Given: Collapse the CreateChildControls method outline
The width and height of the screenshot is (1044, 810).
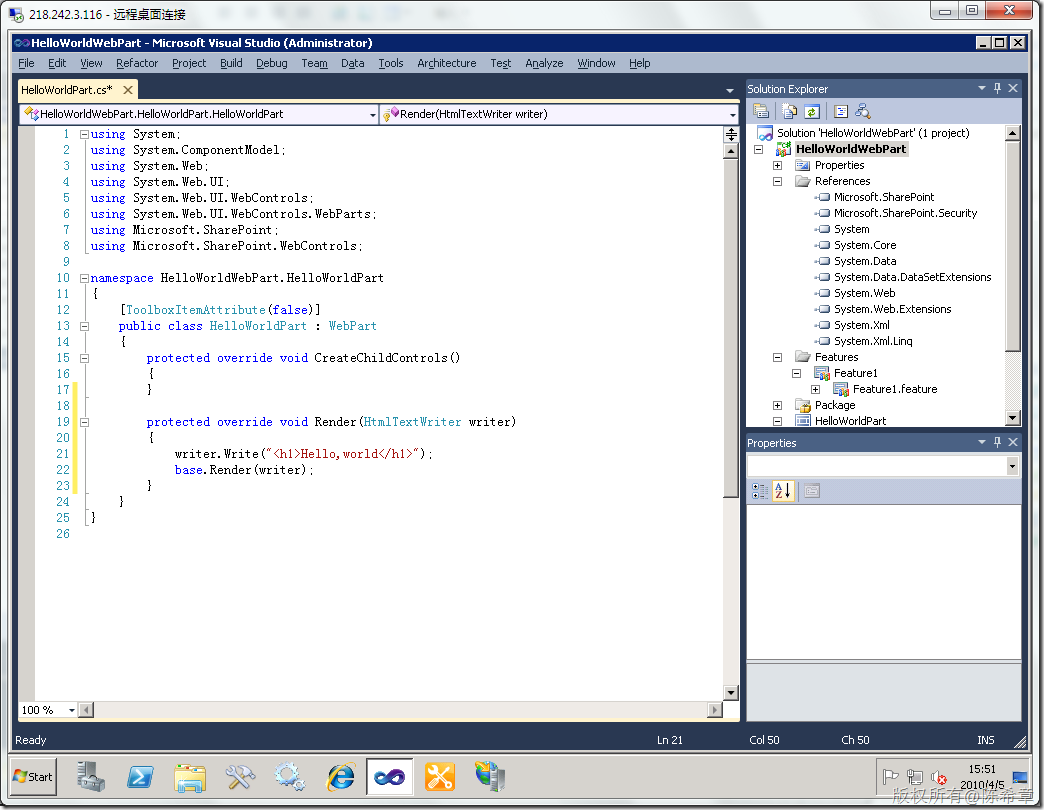Looking at the screenshot, I should tap(85, 358).
